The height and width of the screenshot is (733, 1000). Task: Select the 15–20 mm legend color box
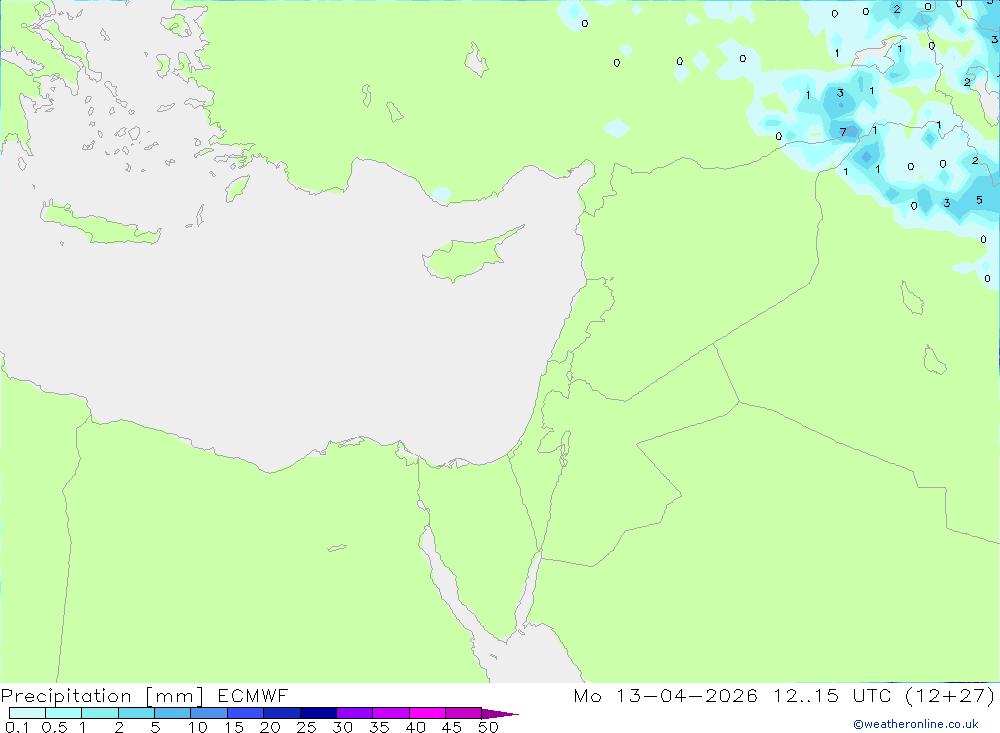246,713
